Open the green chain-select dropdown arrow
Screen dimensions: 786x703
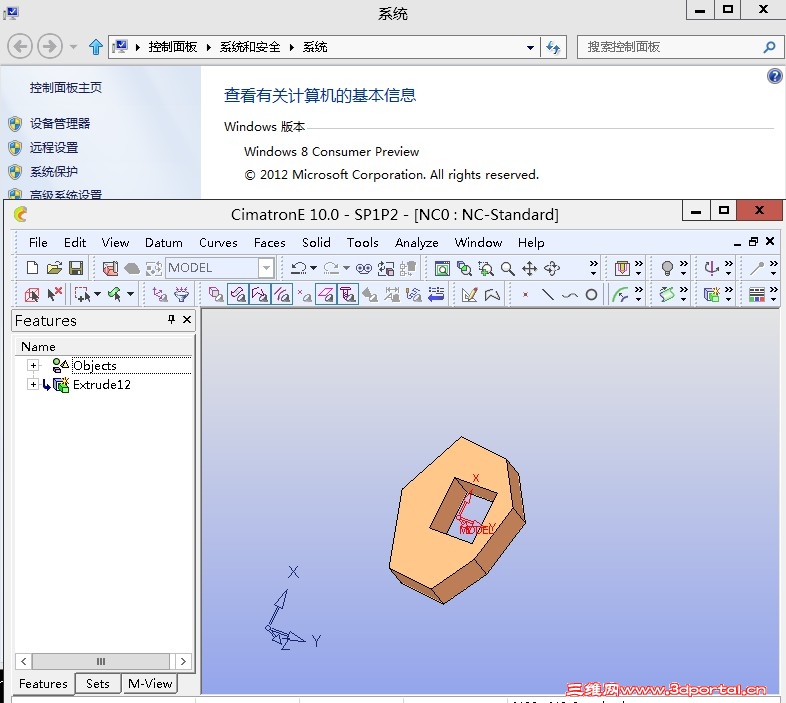130,294
